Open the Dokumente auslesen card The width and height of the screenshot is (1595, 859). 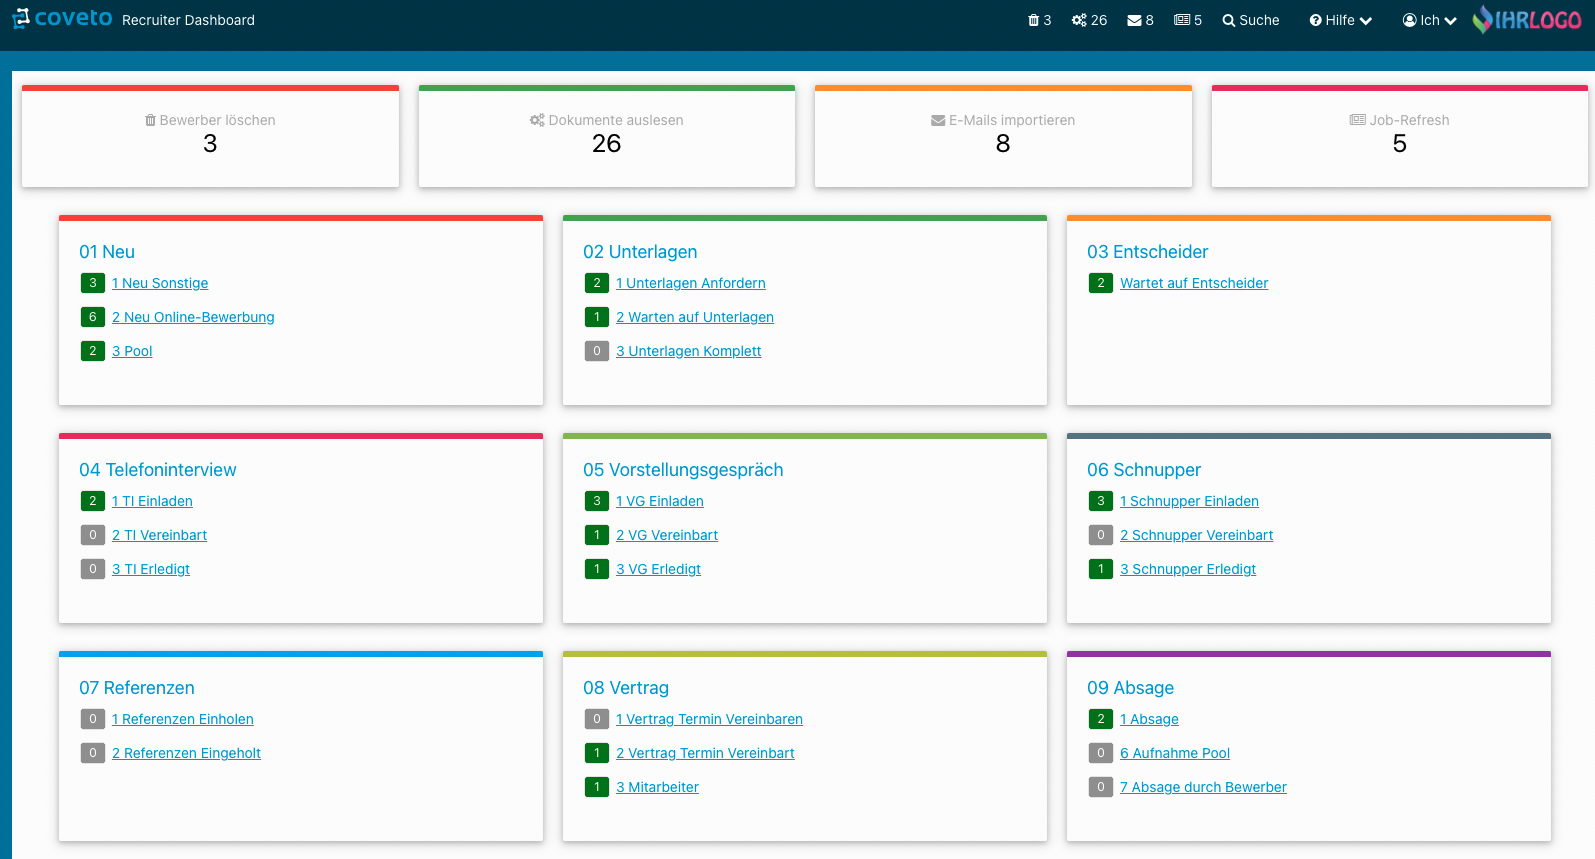pos(607,136)
